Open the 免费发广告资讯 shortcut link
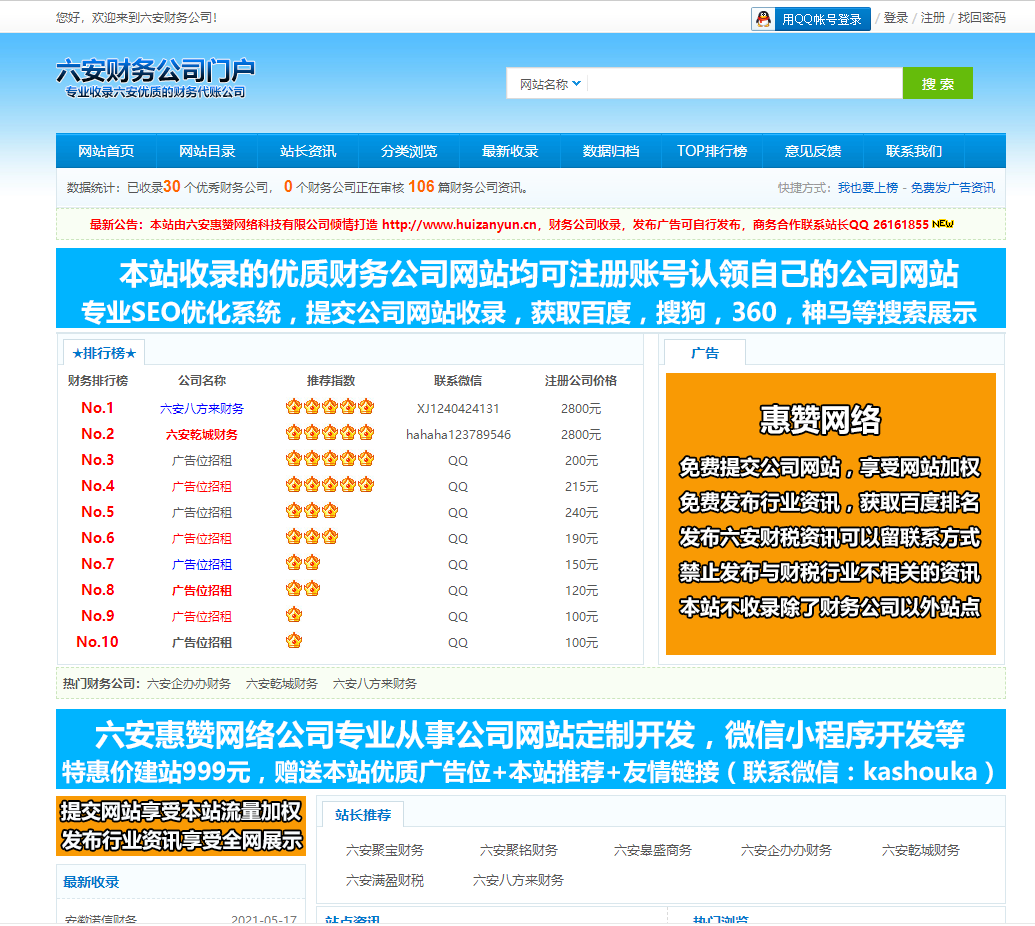Image resolution: width=1035 pixels, height=926 pixels. 952,187
